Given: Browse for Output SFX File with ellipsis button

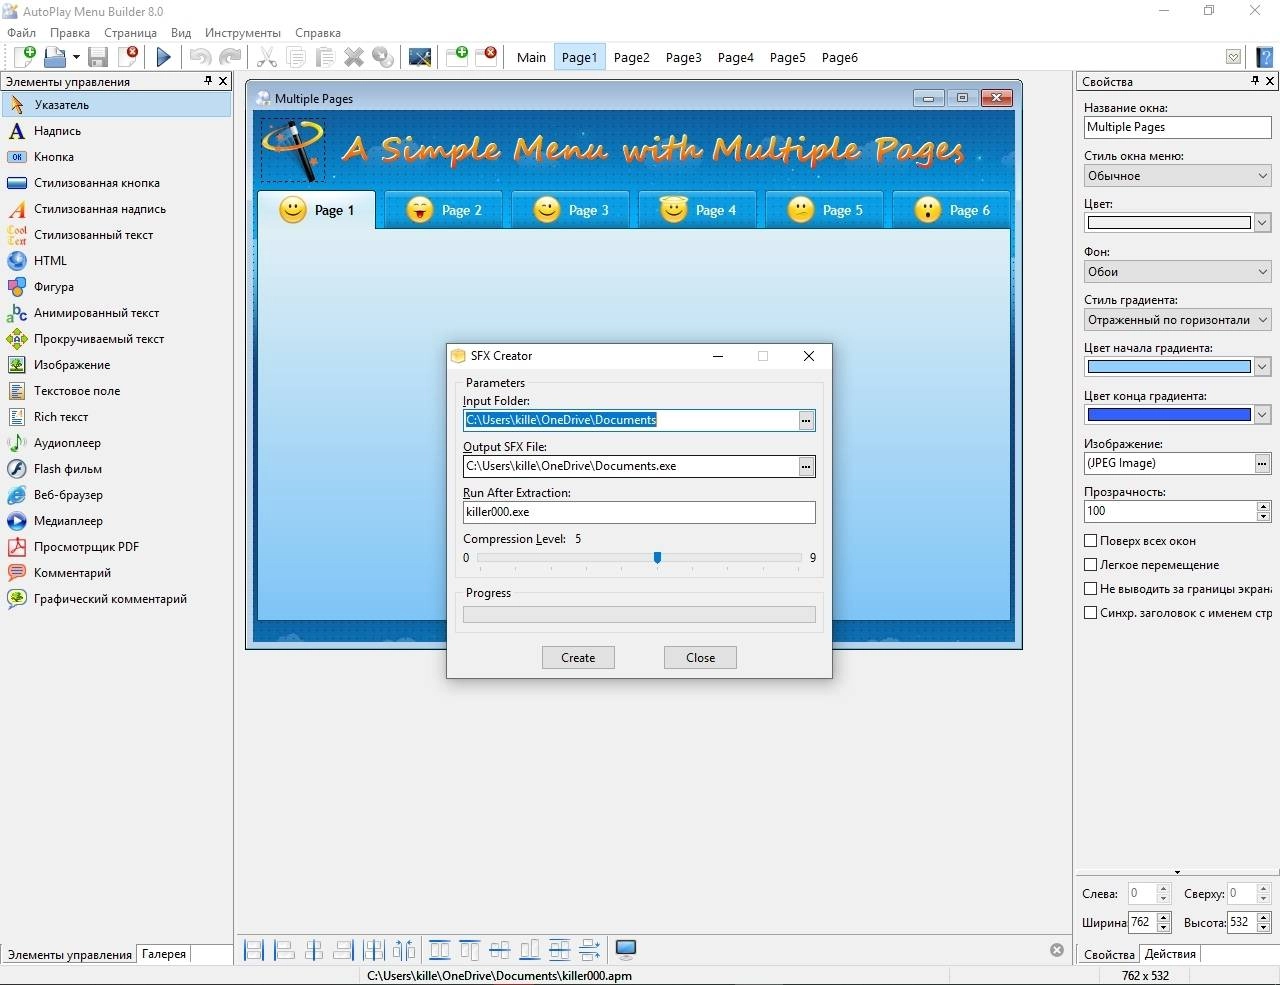Looking at the screenshot, I should [806, 466].
